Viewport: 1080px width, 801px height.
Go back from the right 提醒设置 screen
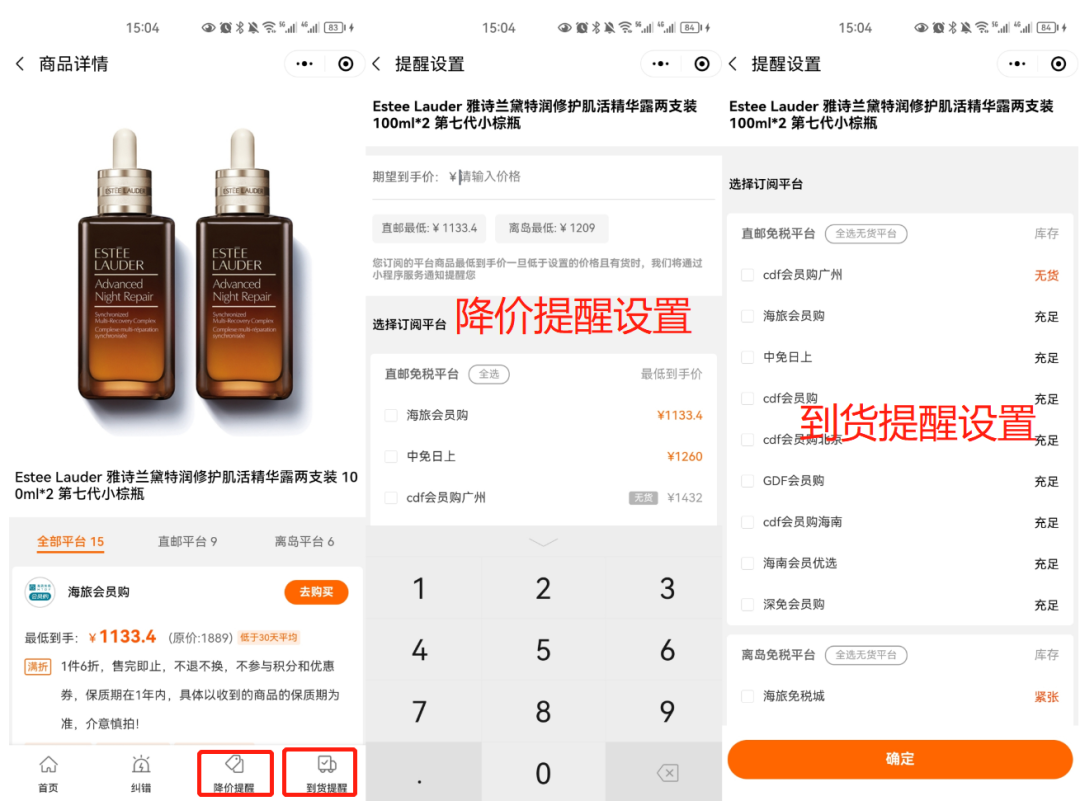tap(733, 64)
